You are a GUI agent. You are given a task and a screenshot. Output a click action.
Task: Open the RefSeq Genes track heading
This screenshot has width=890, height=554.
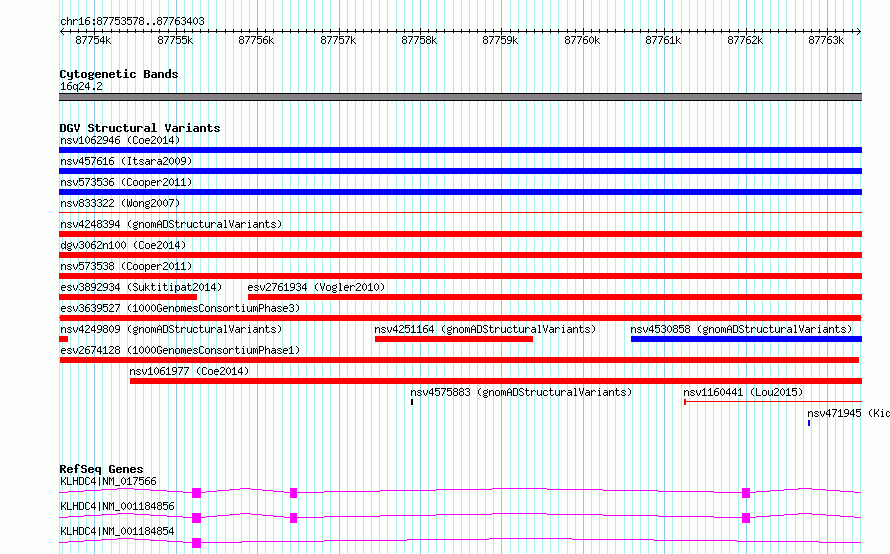click(x=101, y=469)
